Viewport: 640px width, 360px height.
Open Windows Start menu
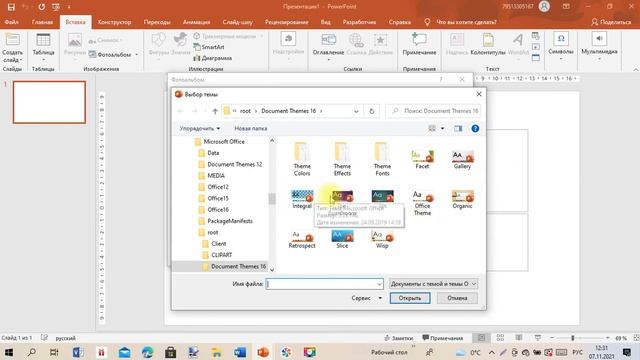[x=9, y=352]
